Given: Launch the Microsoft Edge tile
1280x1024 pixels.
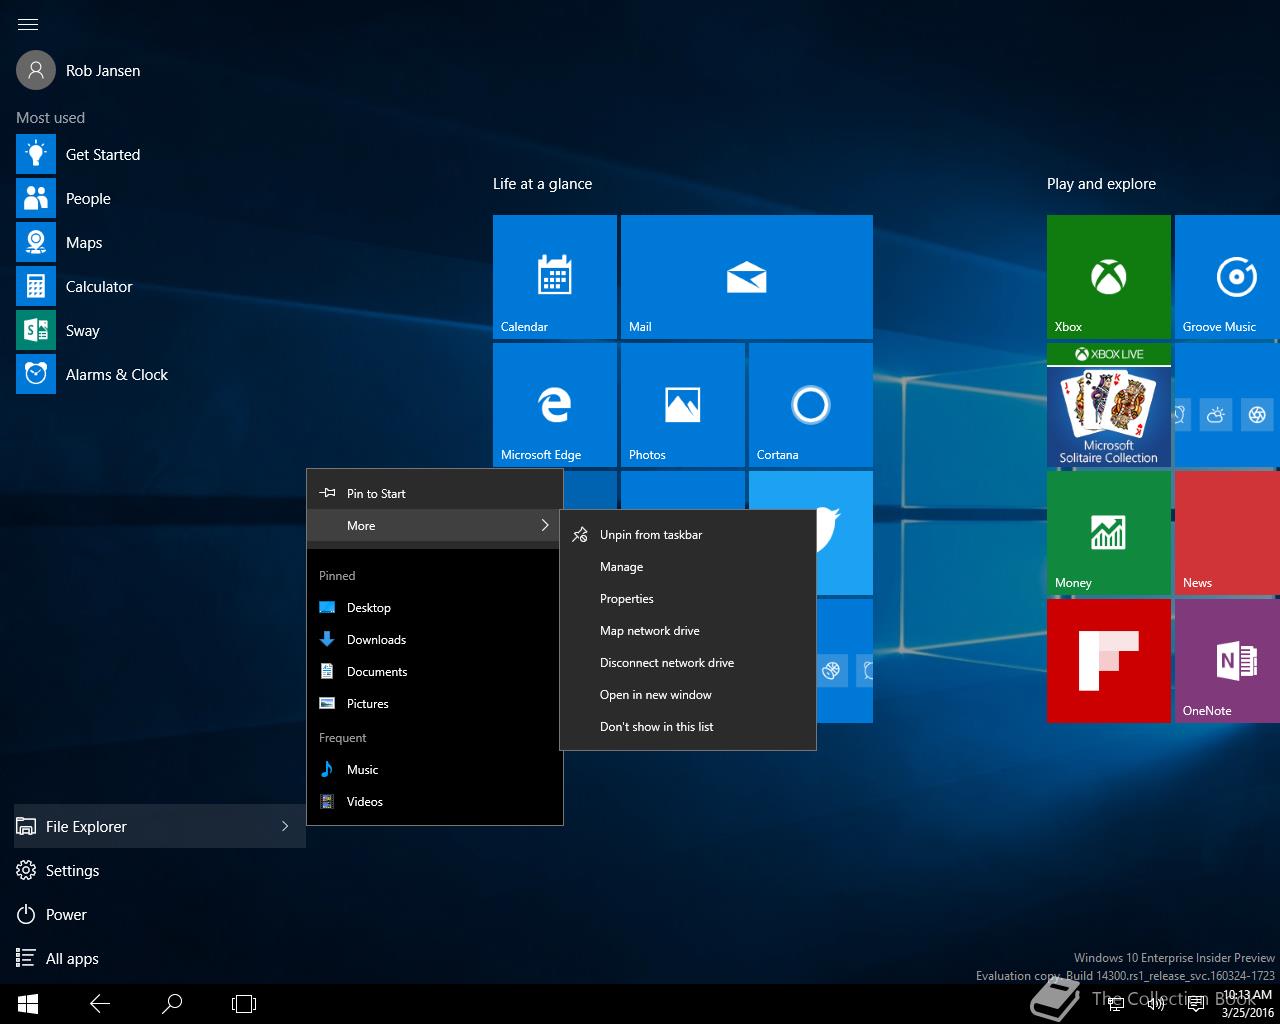Looking at the screenshot, I should (x=555, y=405).
